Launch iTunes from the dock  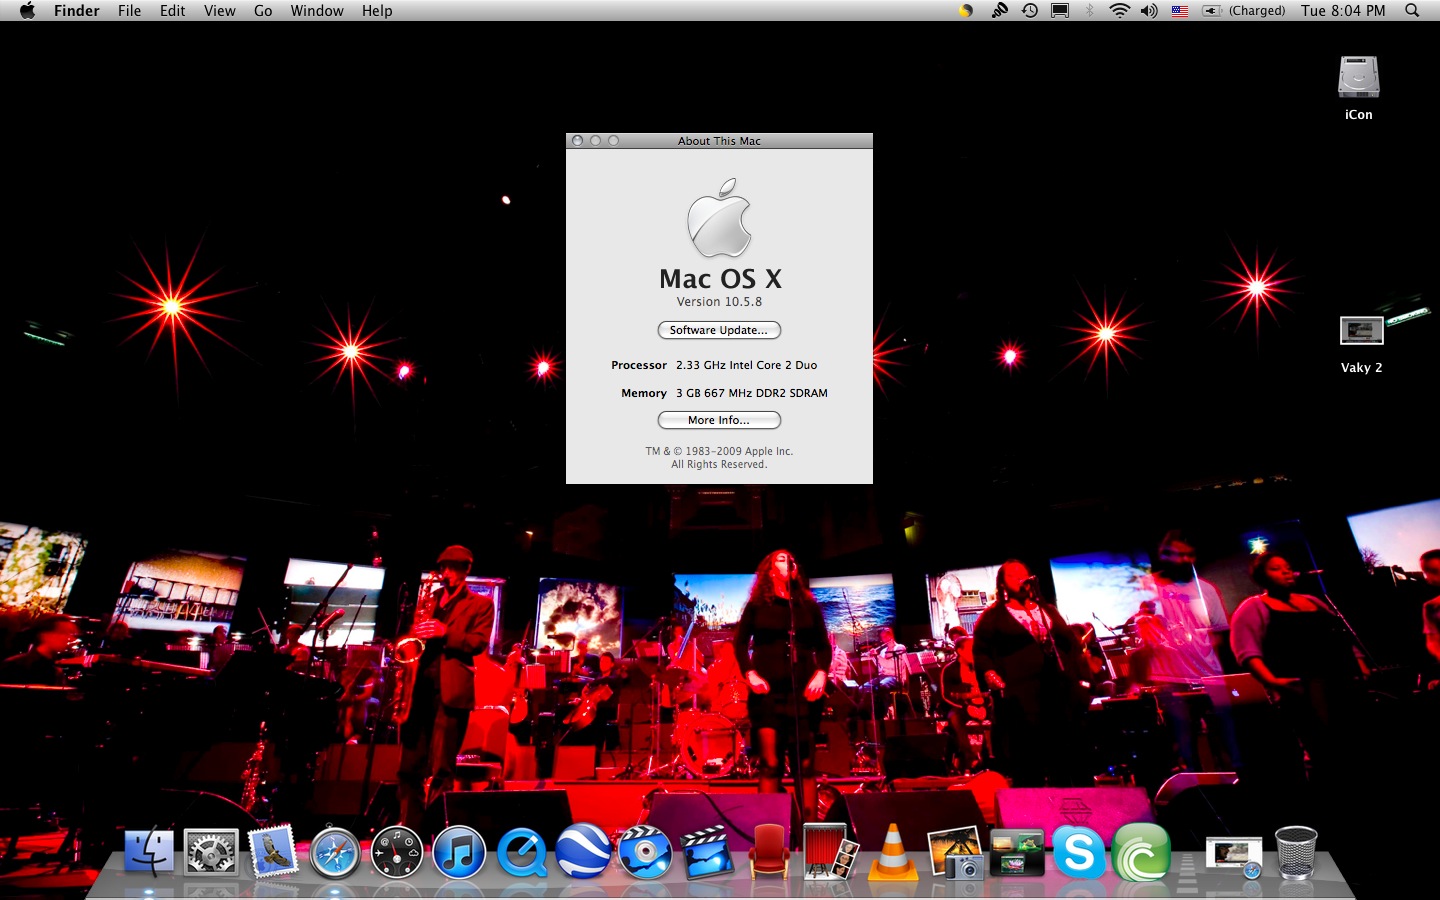(459, 853)
